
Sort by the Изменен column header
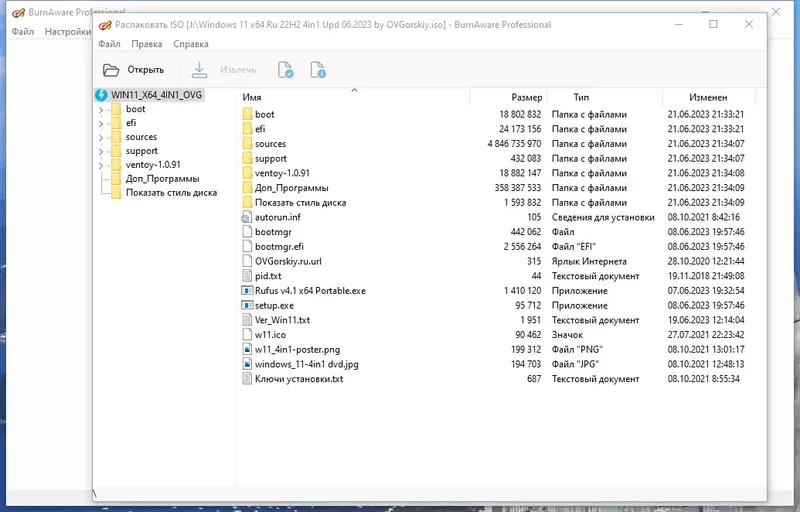pos(709,97)
